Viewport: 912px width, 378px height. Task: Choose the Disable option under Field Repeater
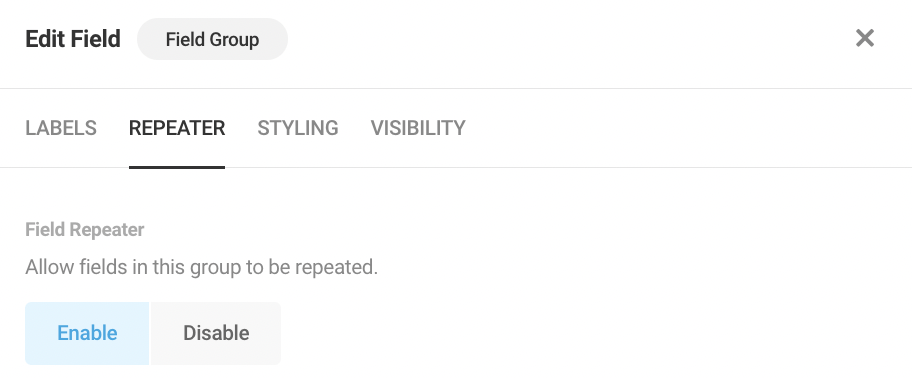point(216,333)
